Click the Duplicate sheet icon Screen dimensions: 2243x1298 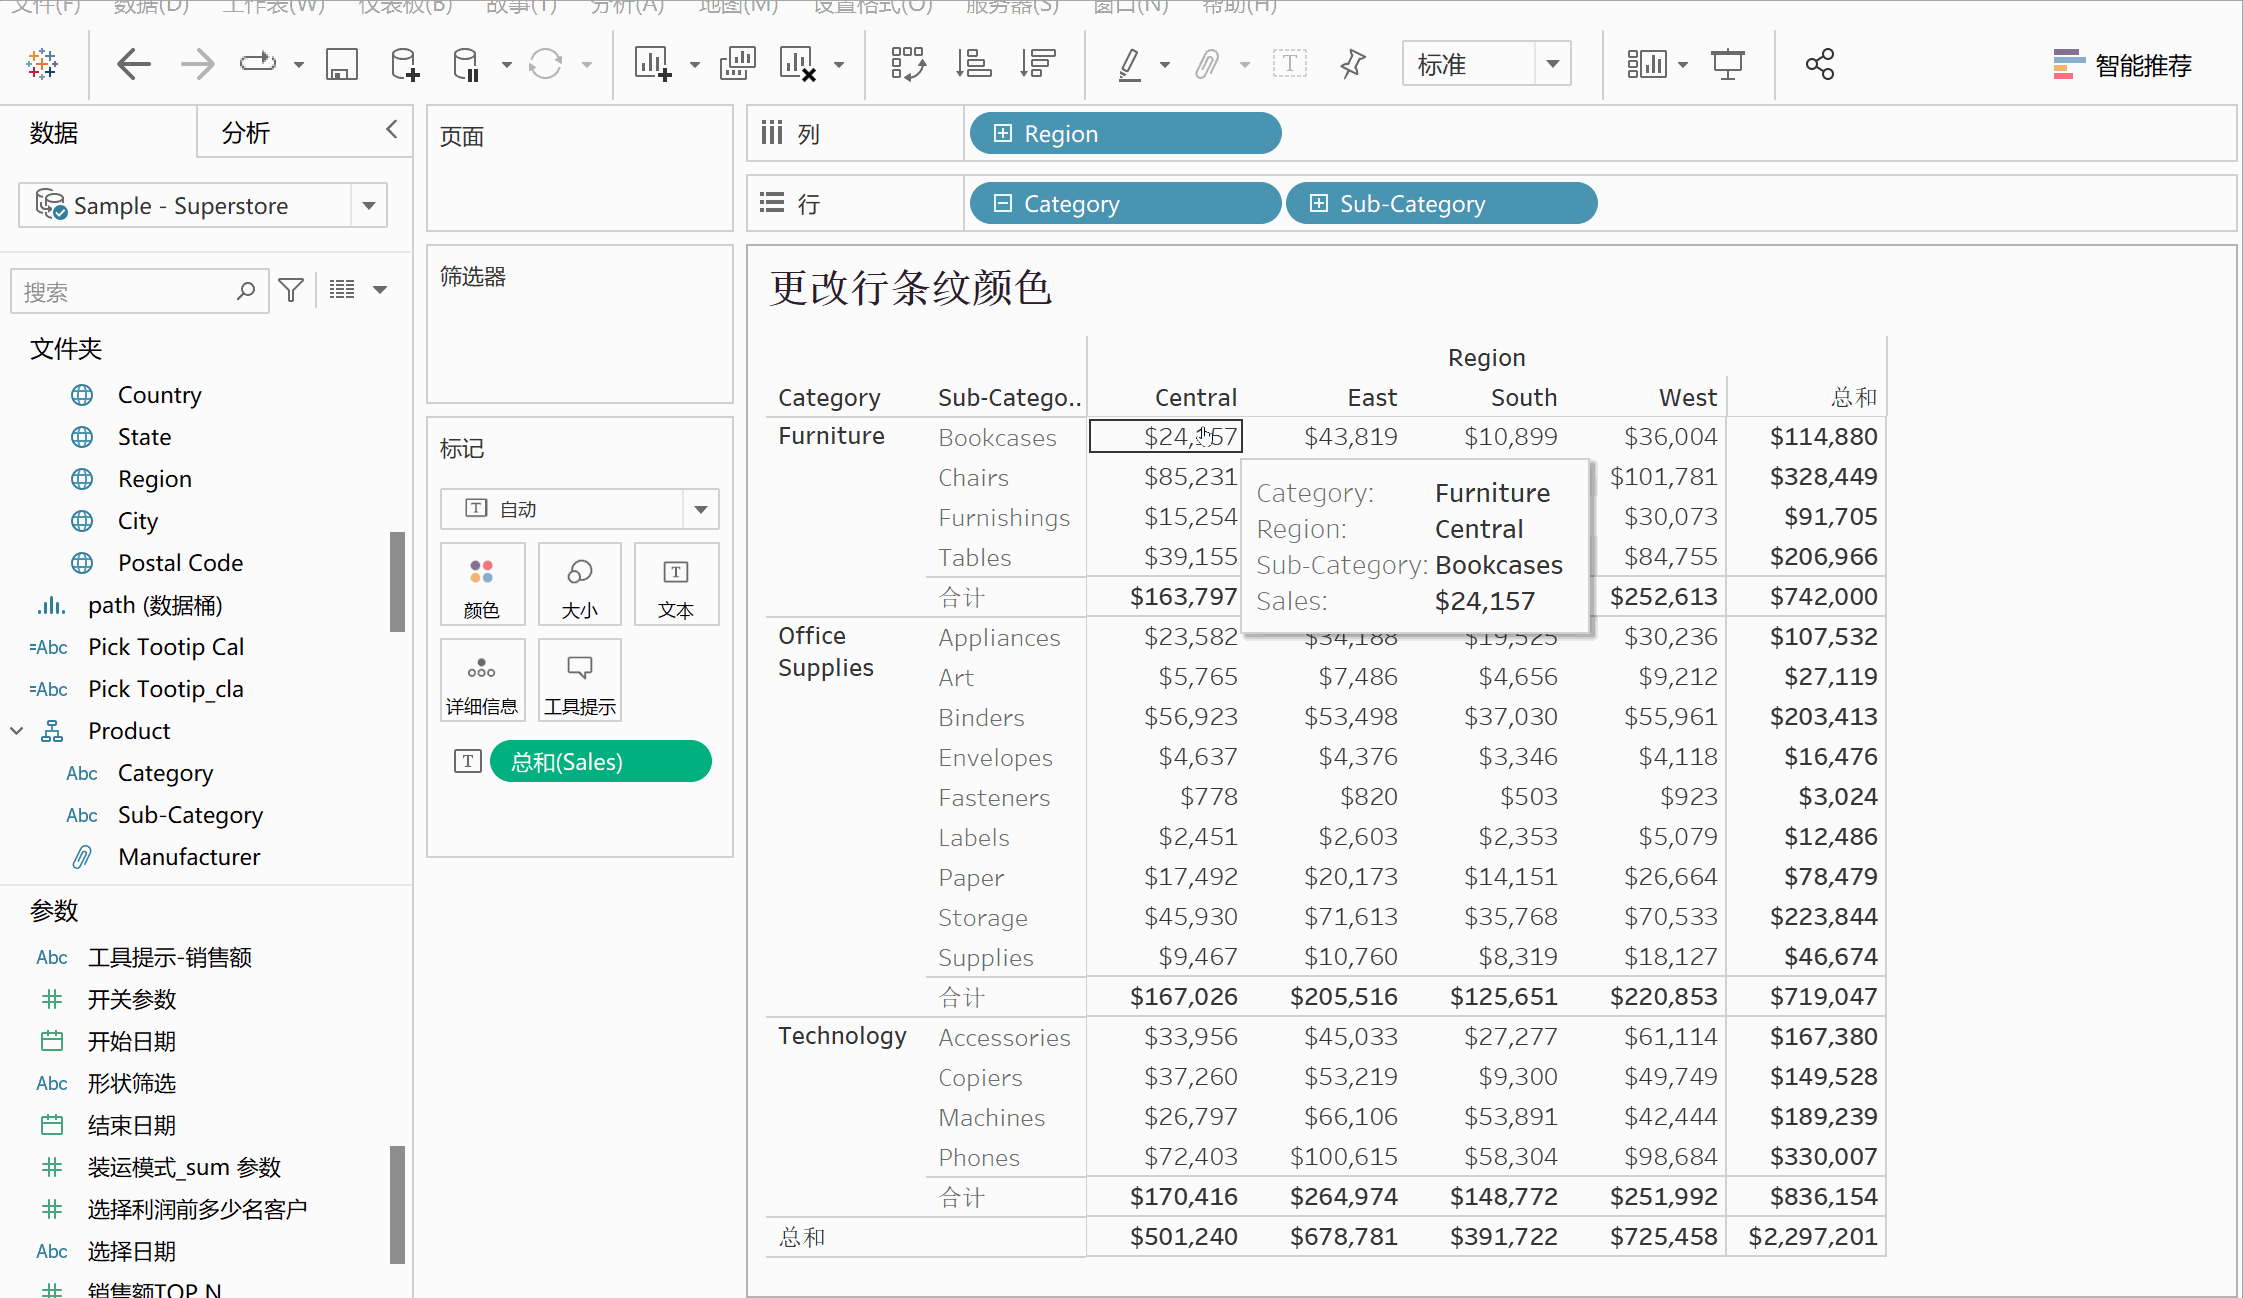tap(738, 64)
